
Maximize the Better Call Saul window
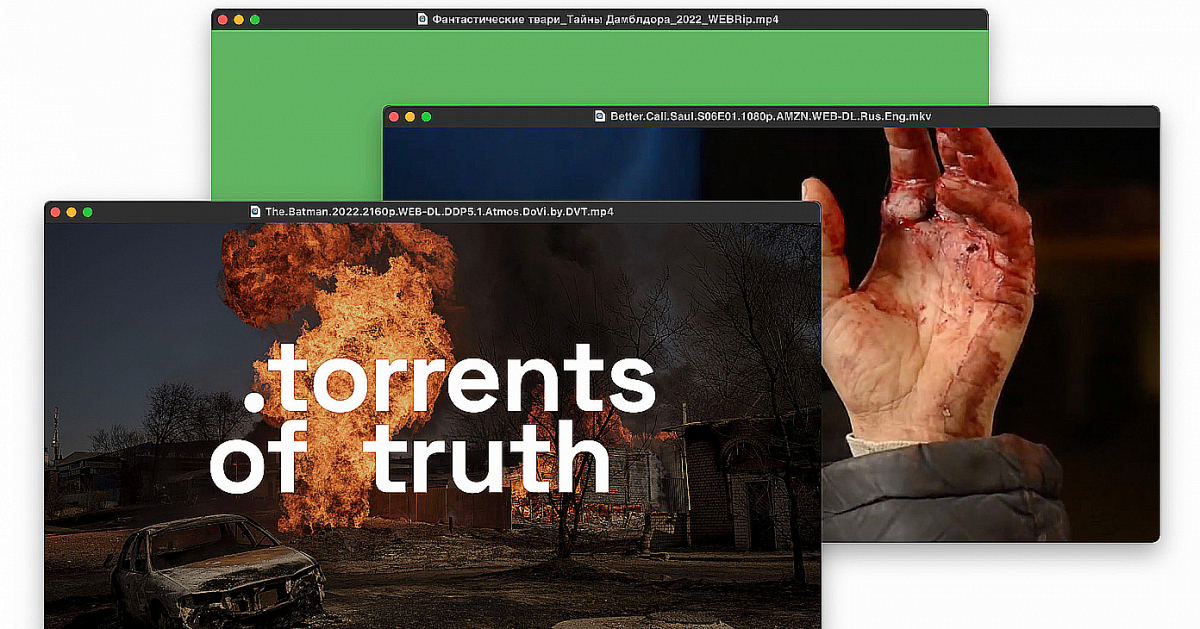[x=426, y=117]
